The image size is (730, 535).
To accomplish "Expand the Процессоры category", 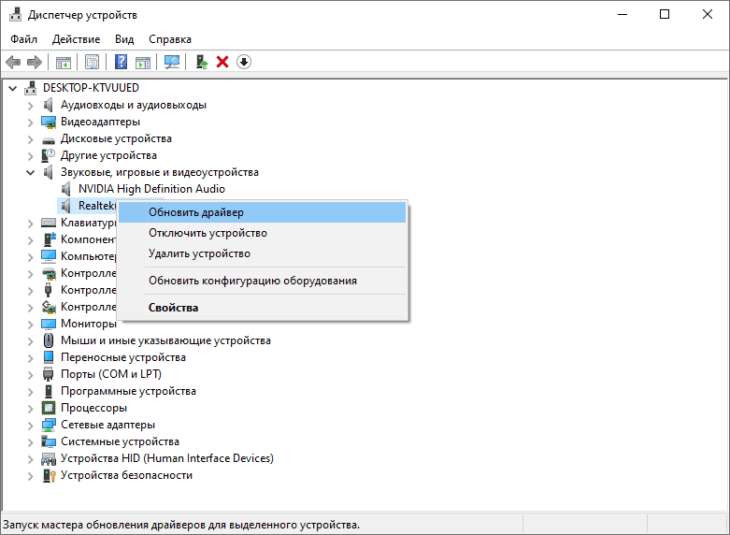I will pos(30,409).
